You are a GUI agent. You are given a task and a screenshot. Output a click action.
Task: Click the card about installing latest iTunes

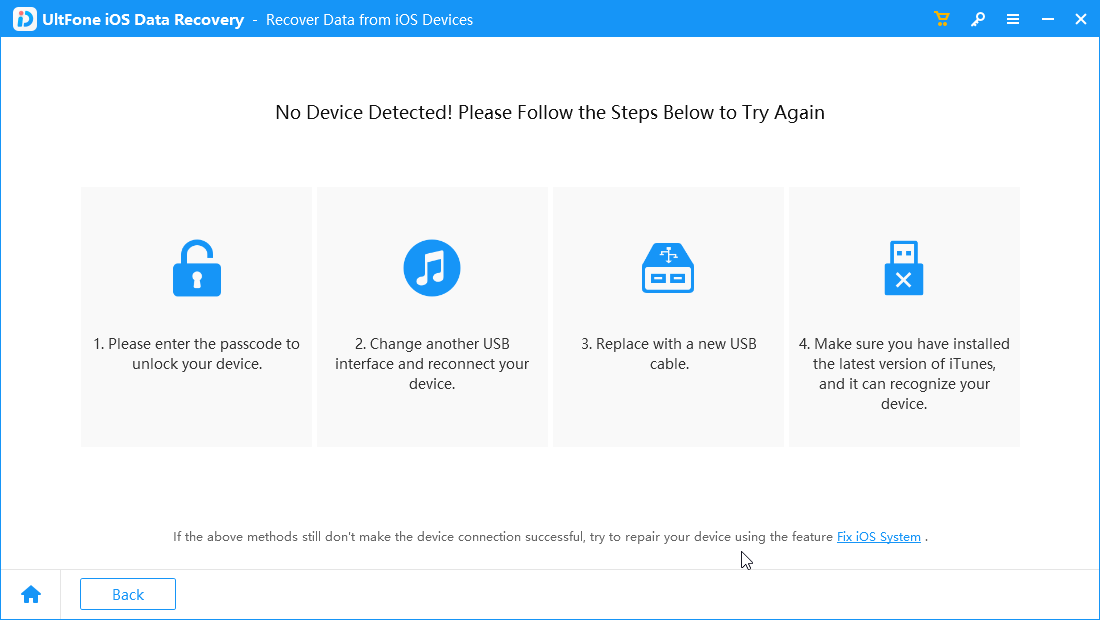(x=904, y=316)
